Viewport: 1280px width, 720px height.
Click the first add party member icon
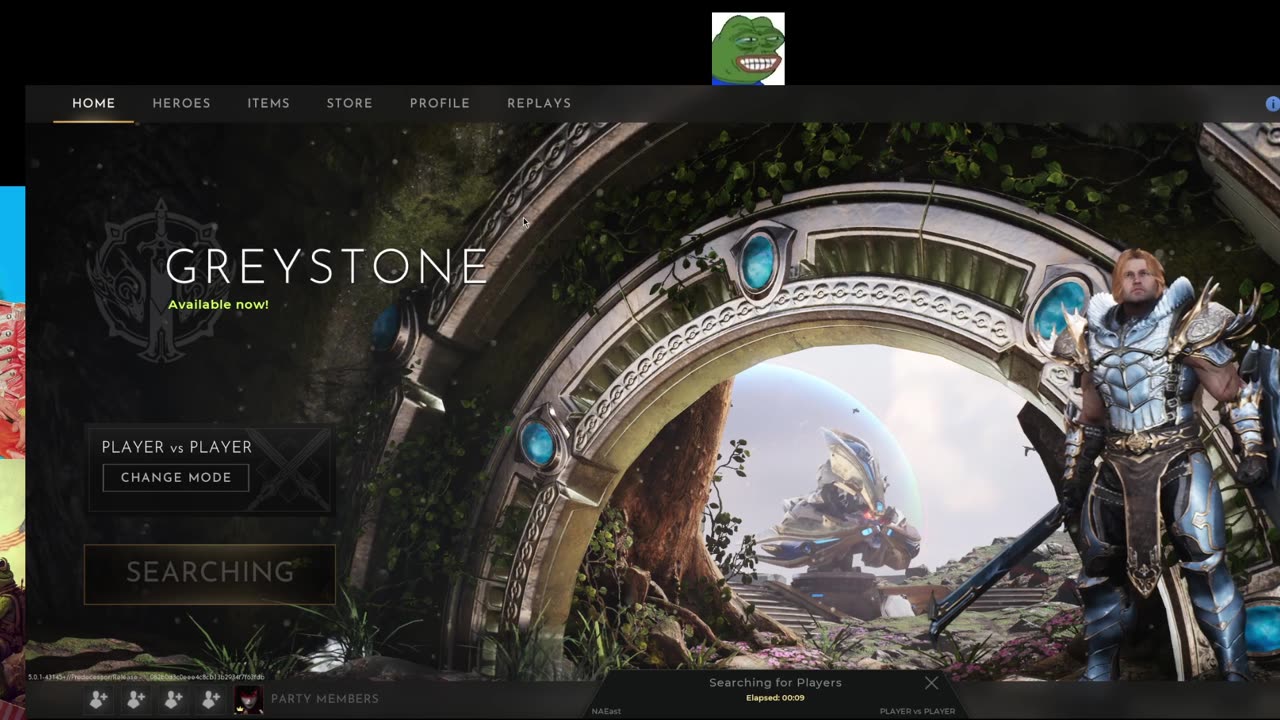(x=98, y=699)
